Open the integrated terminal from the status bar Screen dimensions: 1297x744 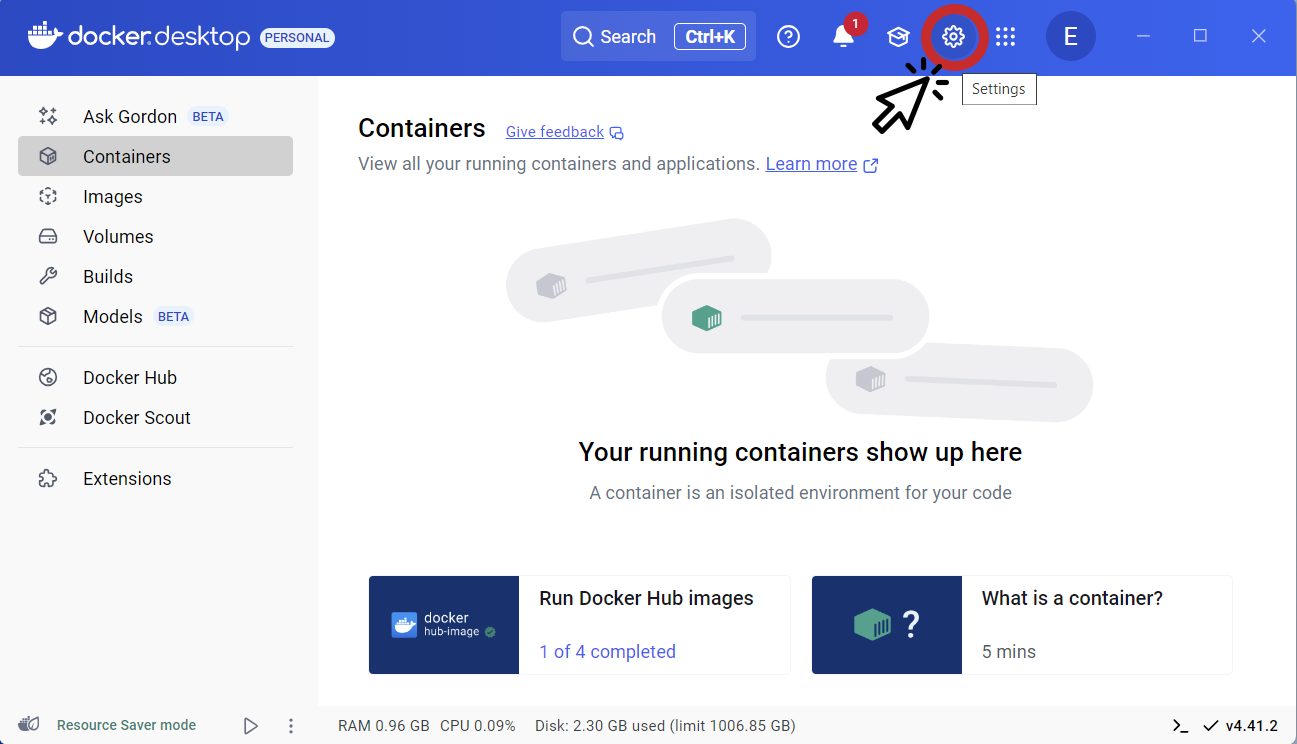pos(1179,725)
